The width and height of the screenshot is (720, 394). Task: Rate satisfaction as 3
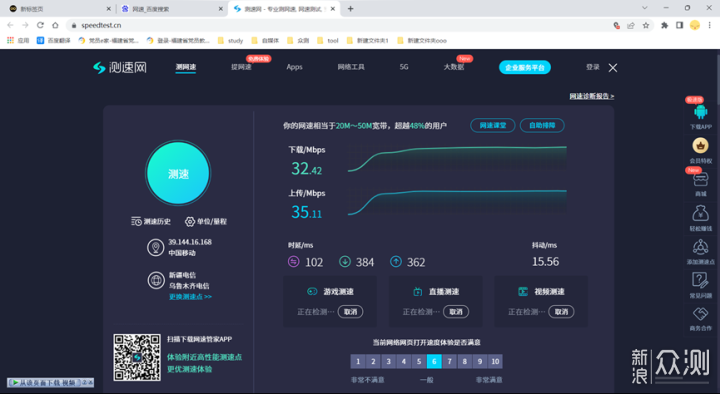click(x=388, y=361)
